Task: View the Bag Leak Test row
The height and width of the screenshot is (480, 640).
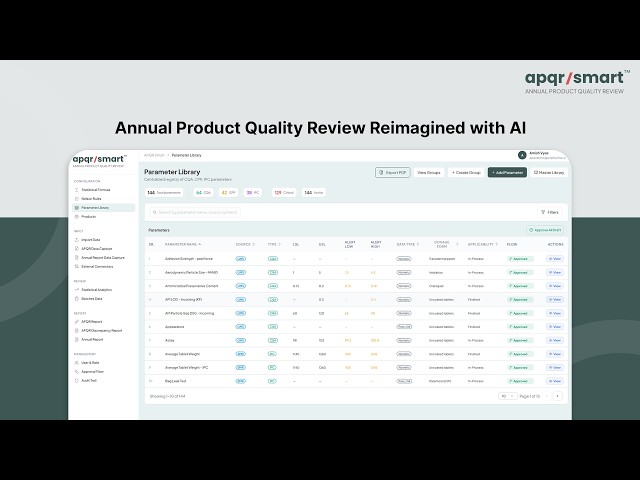Action: [x=555, y=381]
